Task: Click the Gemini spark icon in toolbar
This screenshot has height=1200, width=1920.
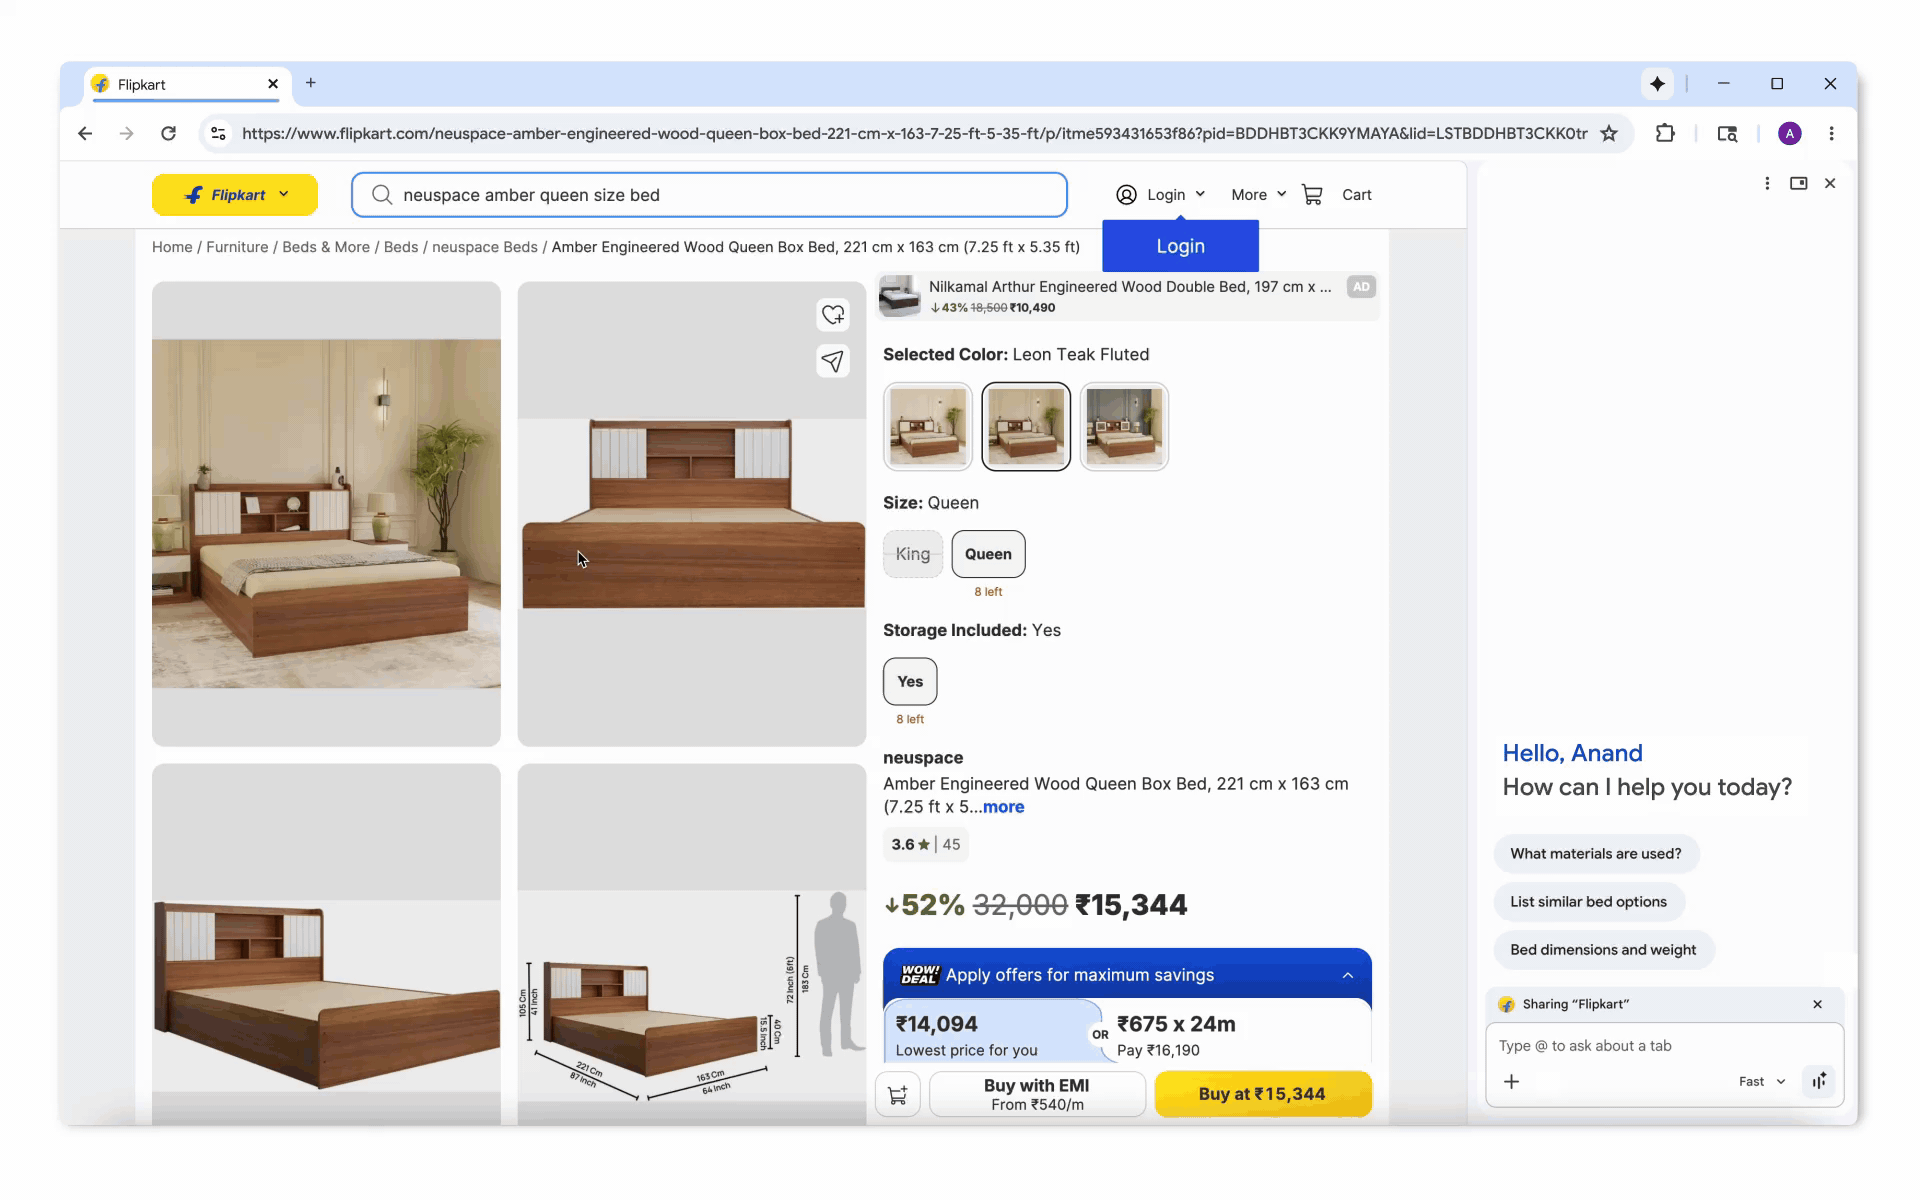Action: point(1657,84)
